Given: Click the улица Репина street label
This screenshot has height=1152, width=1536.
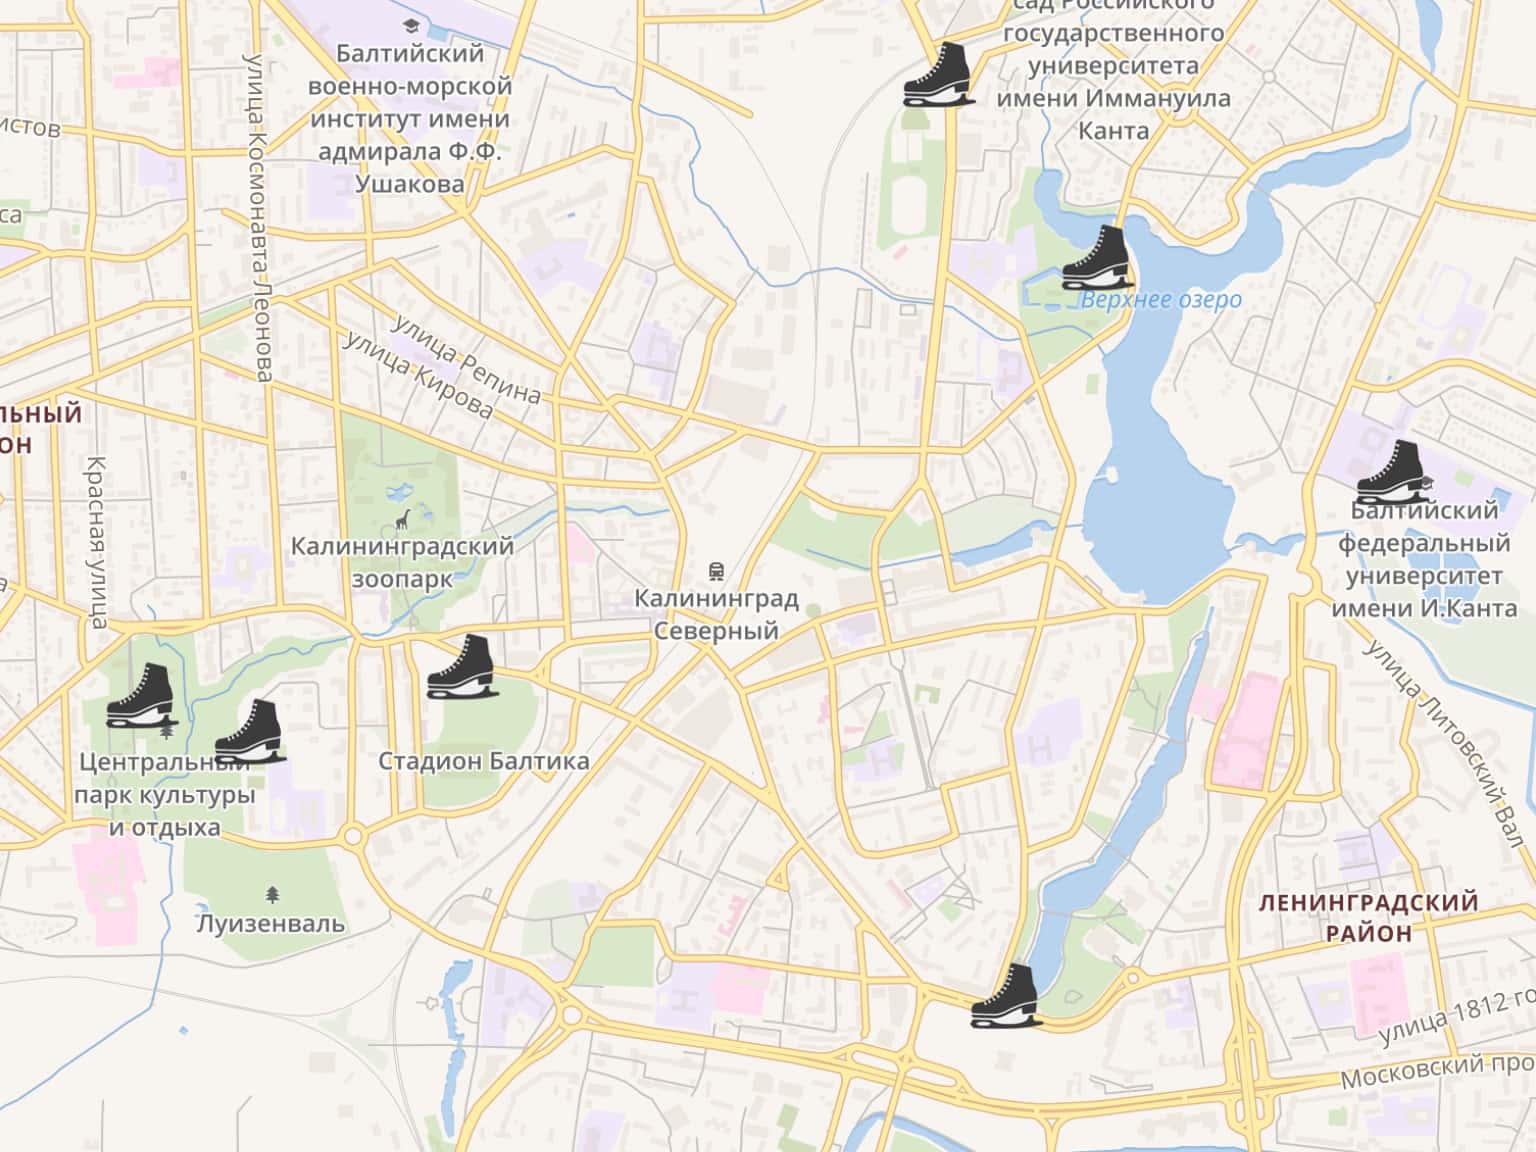Looking at the screenshot, I should tap(466, 361).
